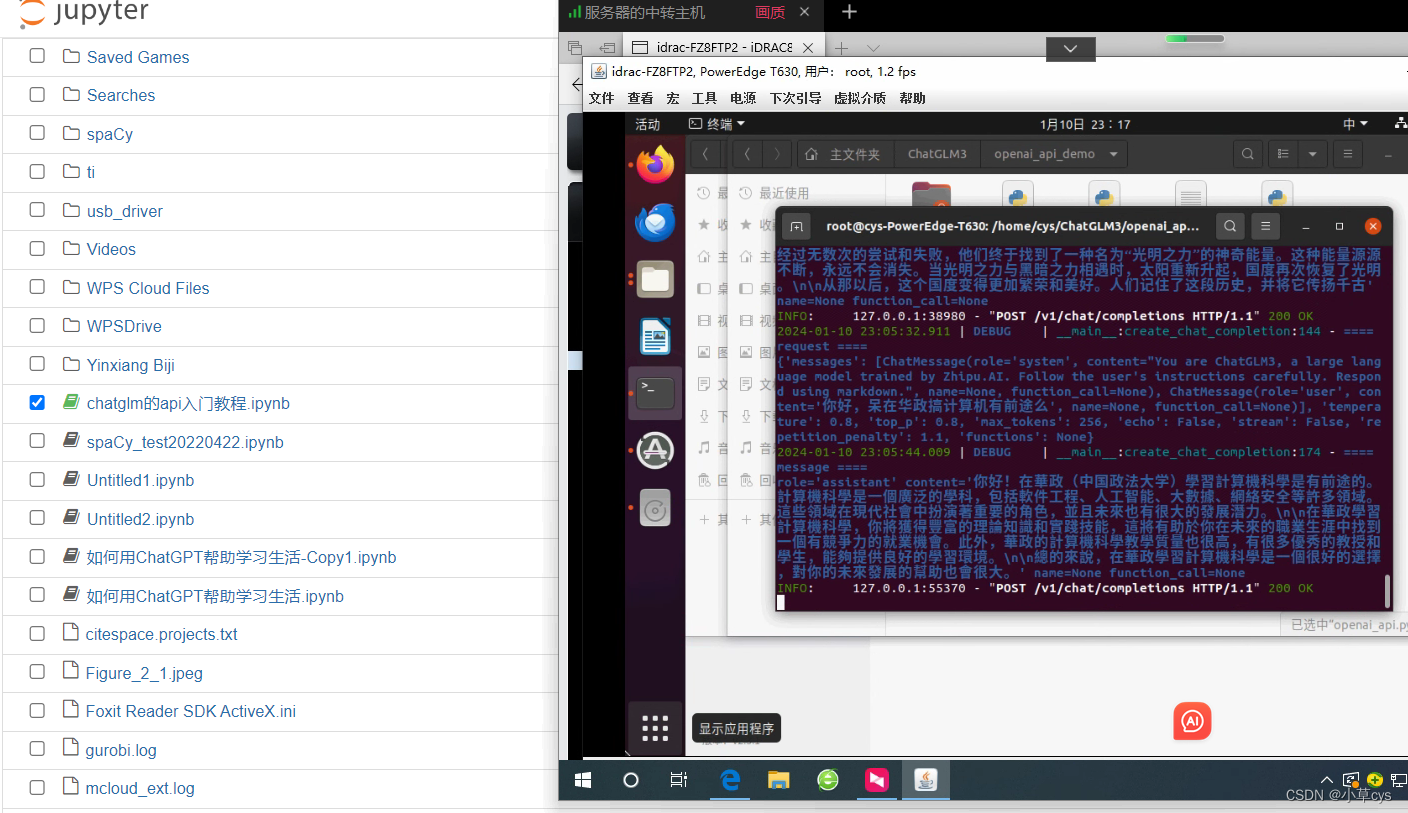
Task: Select the Terminal icon in the Ubuntu dock
Action: [x=655, y=393]
